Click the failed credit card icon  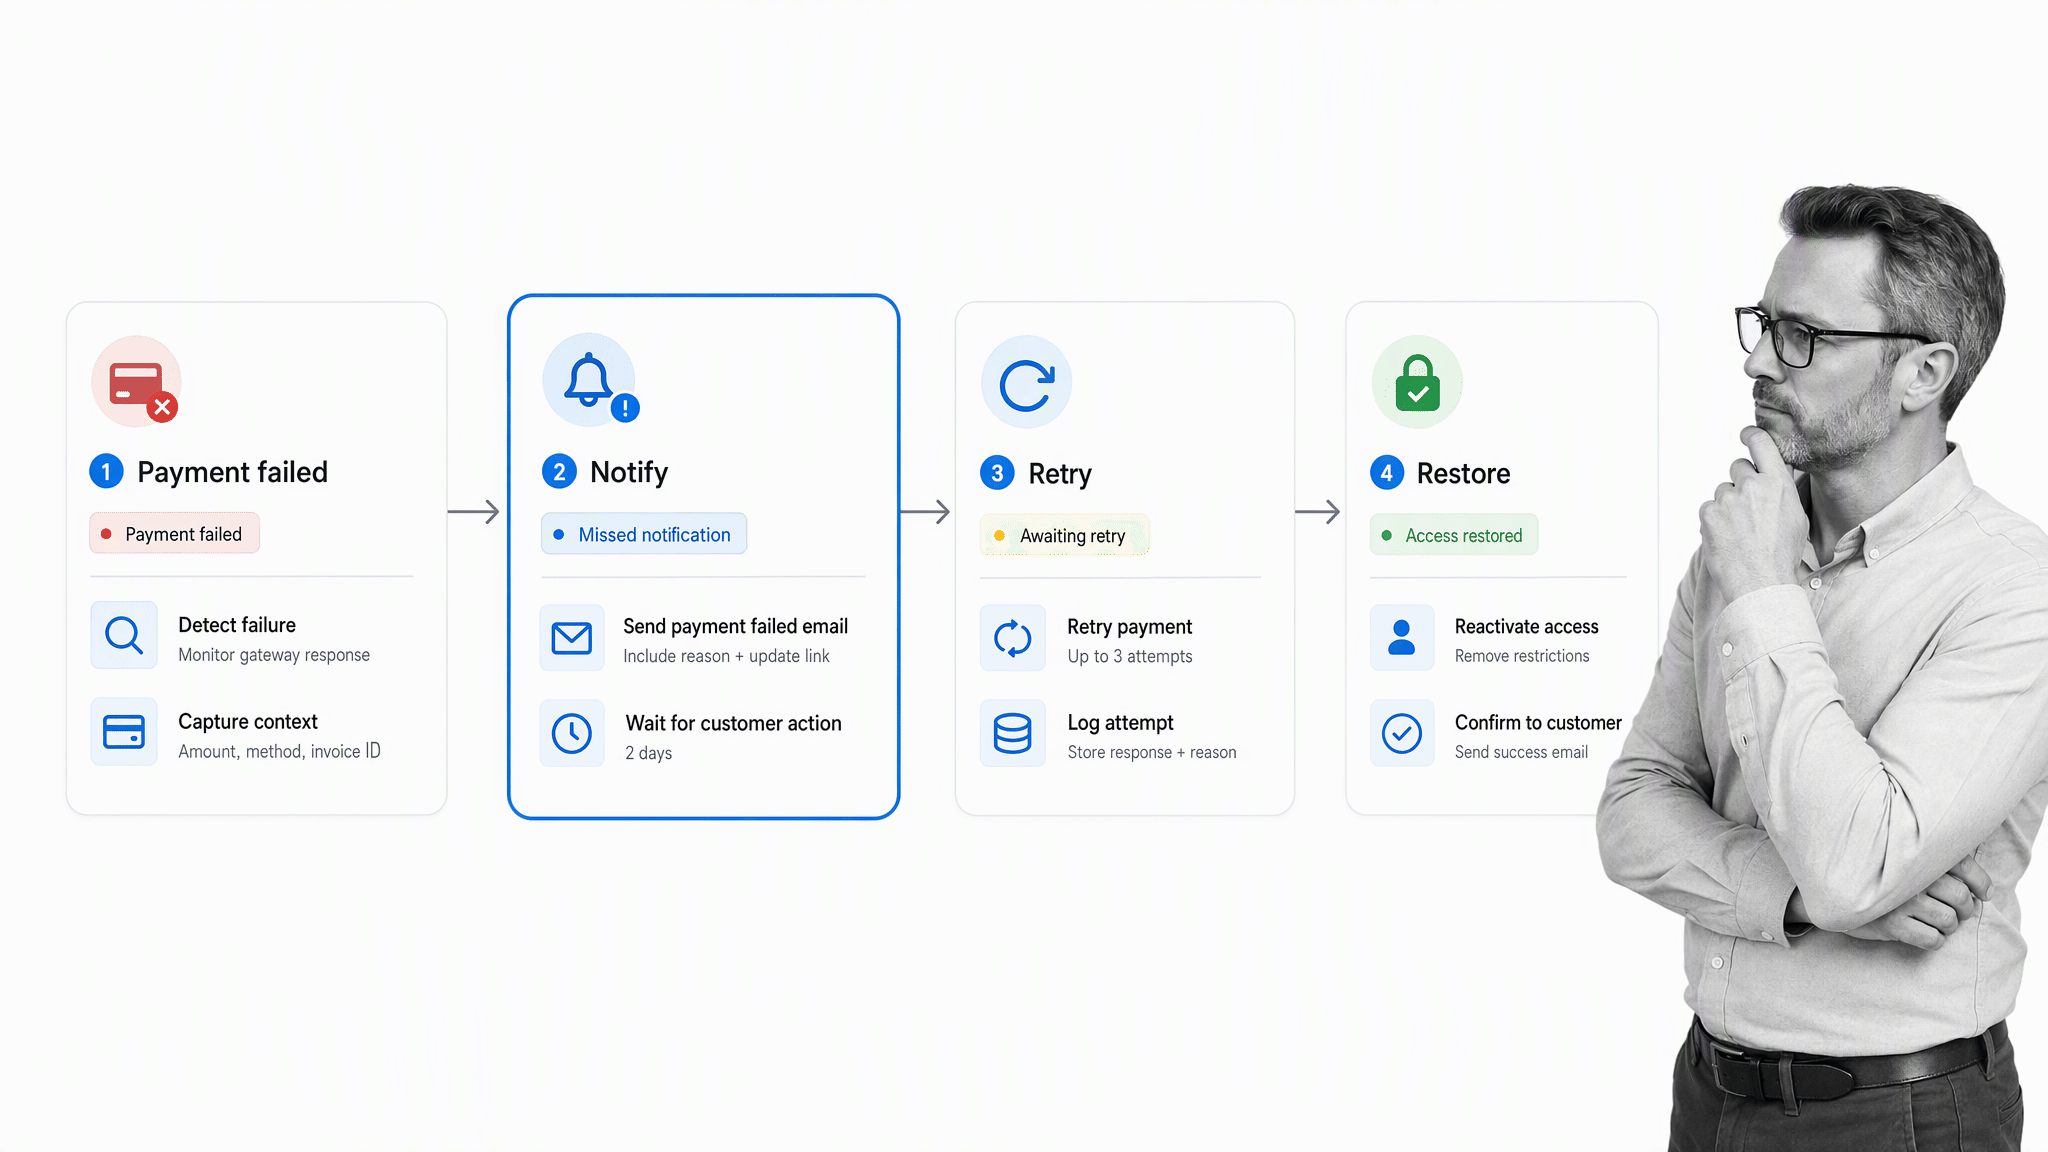137,382
